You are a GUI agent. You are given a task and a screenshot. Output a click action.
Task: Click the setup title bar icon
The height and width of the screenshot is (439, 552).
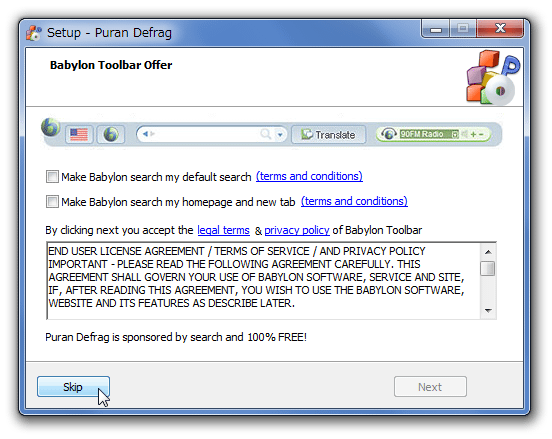click(34, 33)
